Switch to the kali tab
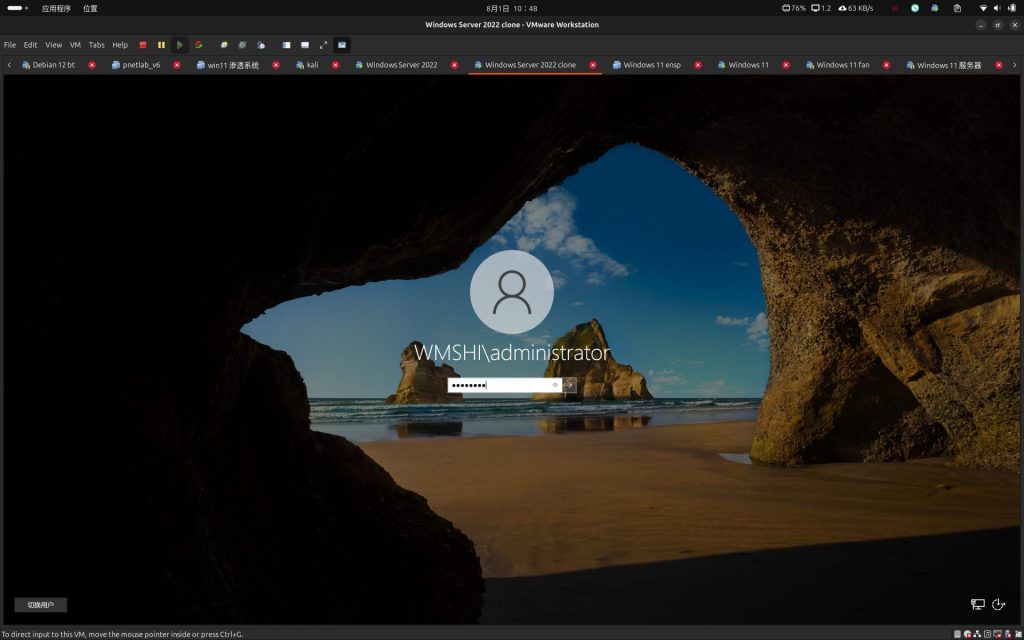Image resolution: width=1024 pixels, height=640 pixels. tap(312, 65)
